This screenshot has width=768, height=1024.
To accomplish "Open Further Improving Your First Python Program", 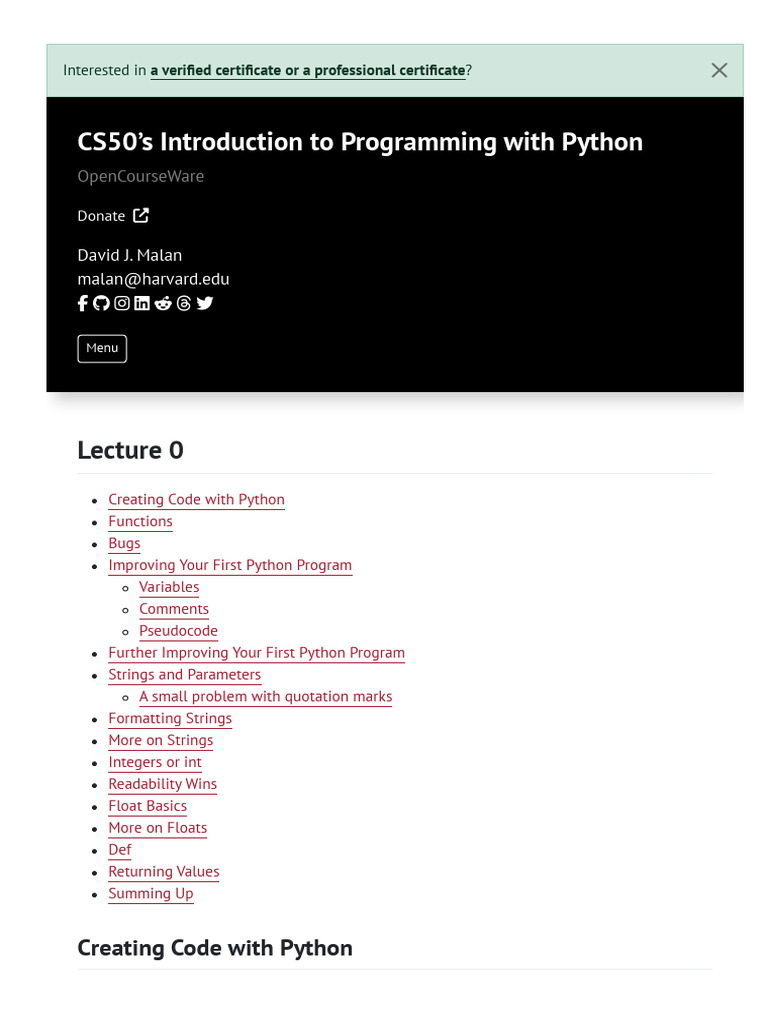I will click(x=257, y=652).
